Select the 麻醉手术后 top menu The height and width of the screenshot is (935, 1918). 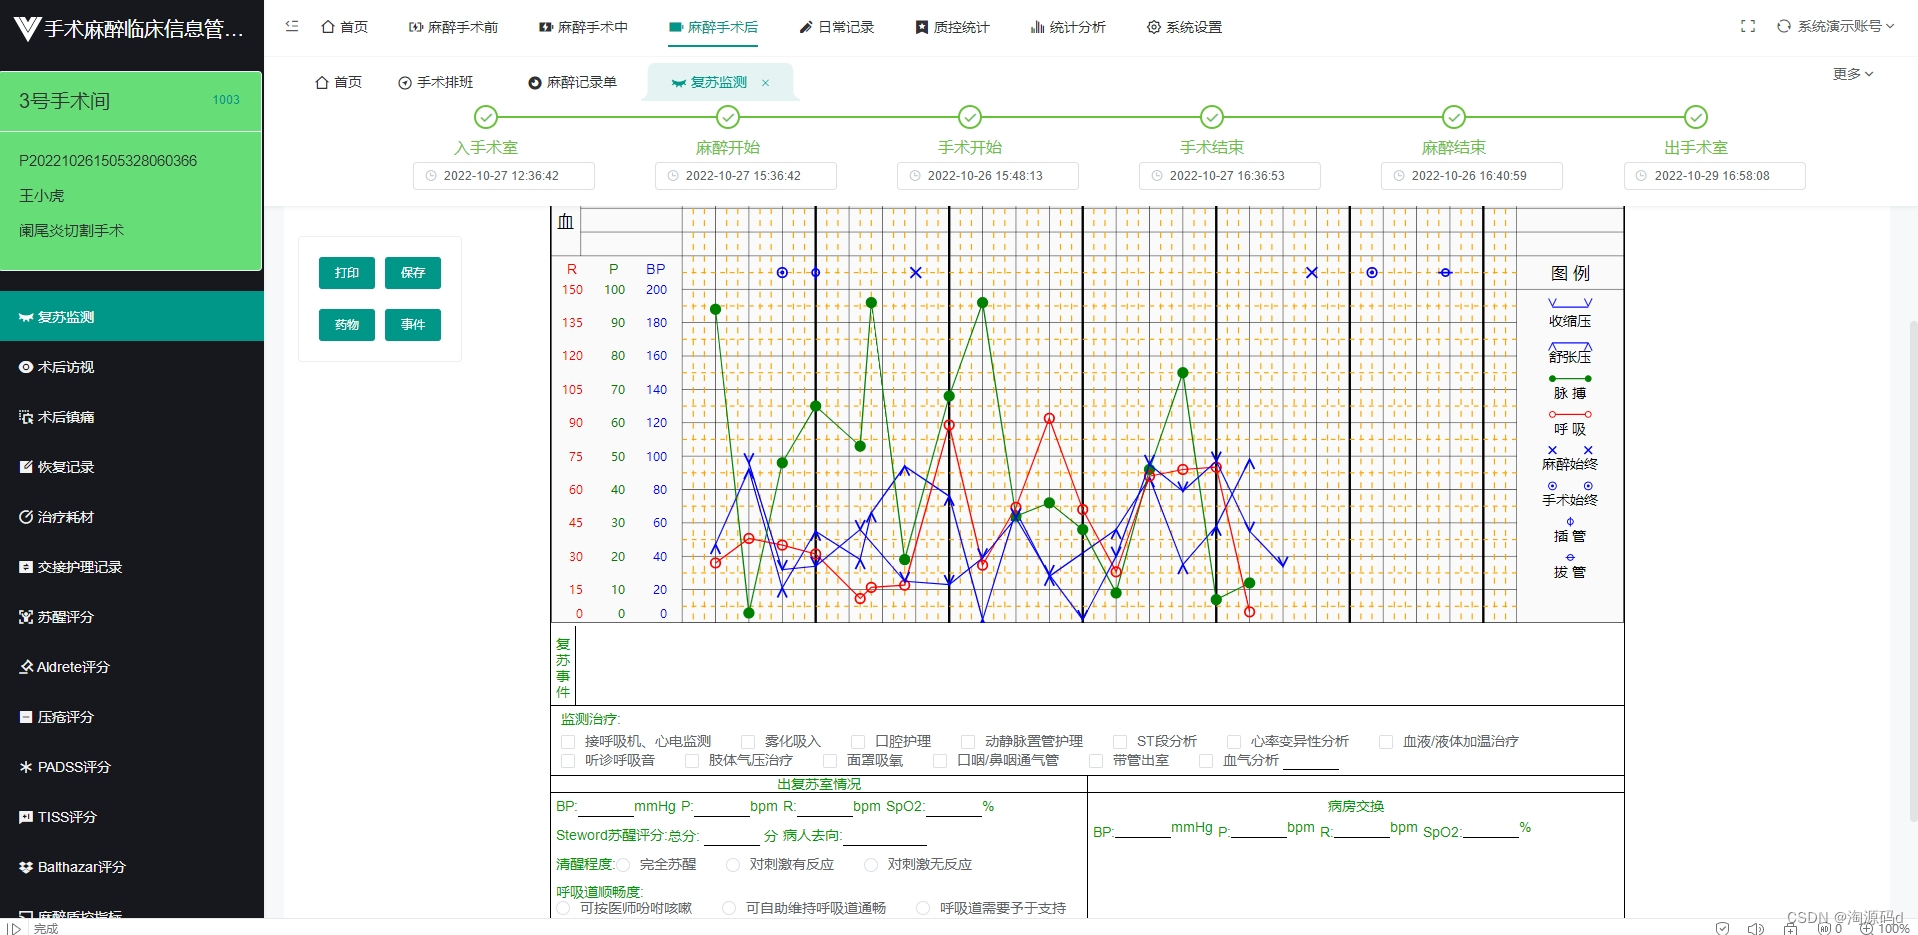tap(713, 27)
